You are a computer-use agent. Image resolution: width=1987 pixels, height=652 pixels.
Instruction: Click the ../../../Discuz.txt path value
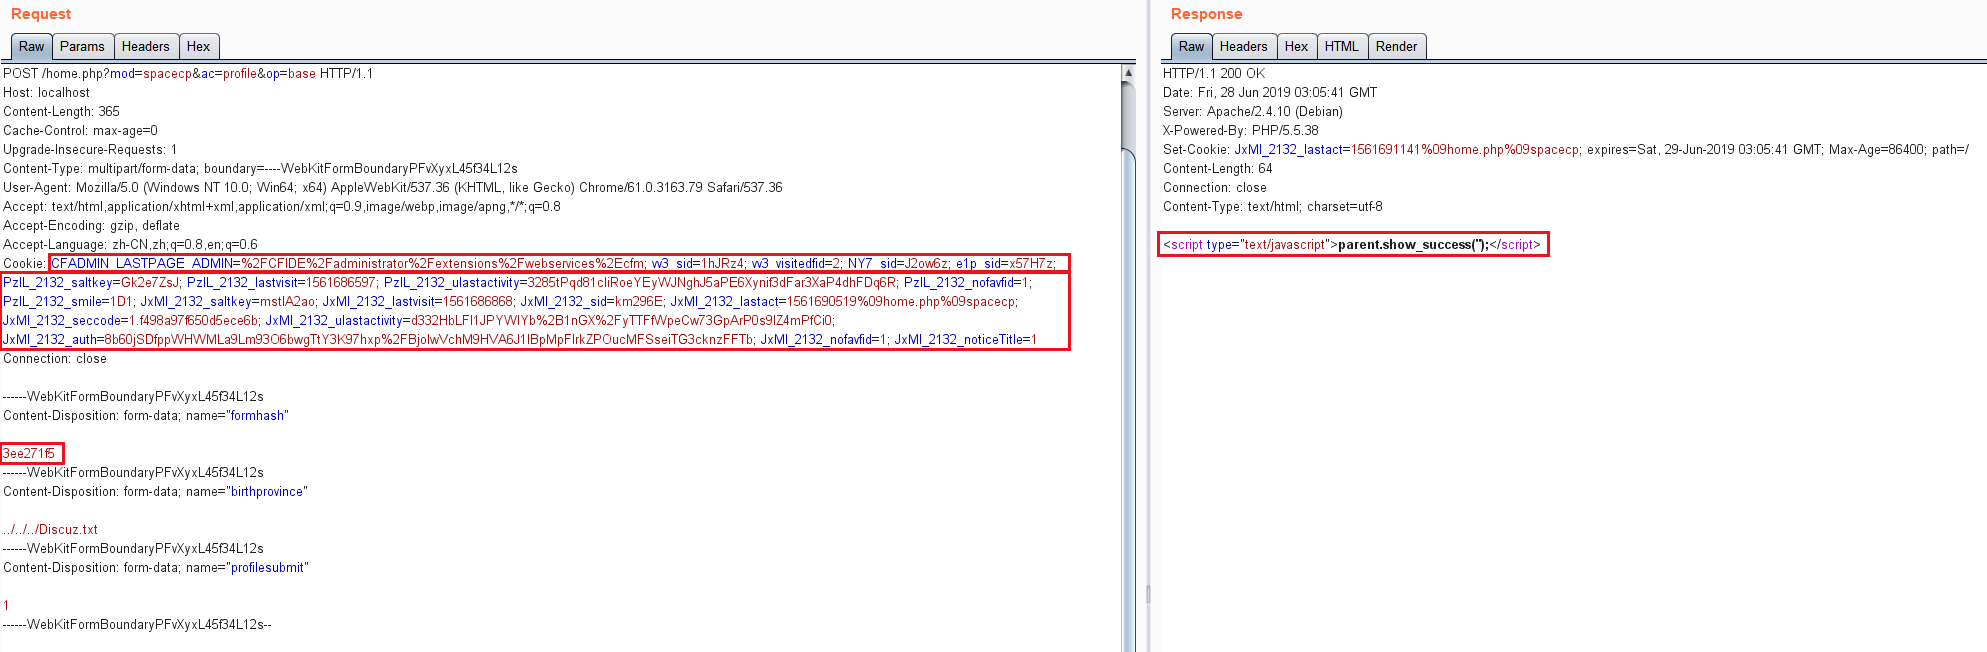[50, 530]
